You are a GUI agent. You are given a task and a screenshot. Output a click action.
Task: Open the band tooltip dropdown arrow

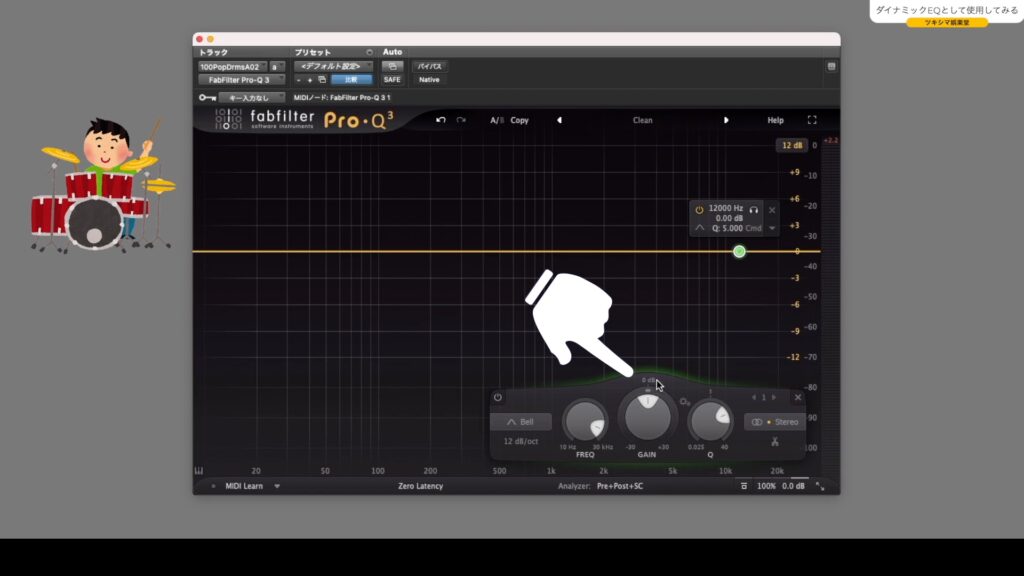[x=772, y=229]
